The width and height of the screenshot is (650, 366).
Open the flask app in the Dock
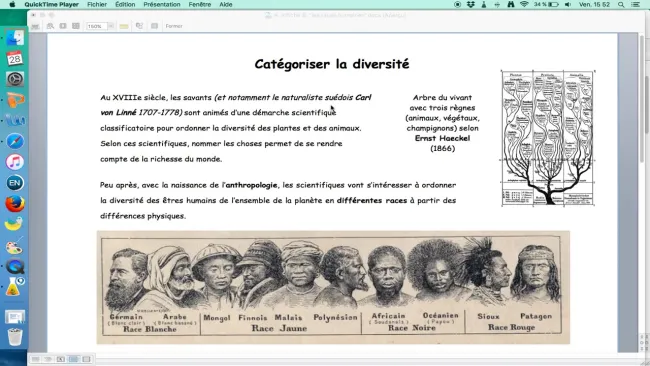(15, 287)
